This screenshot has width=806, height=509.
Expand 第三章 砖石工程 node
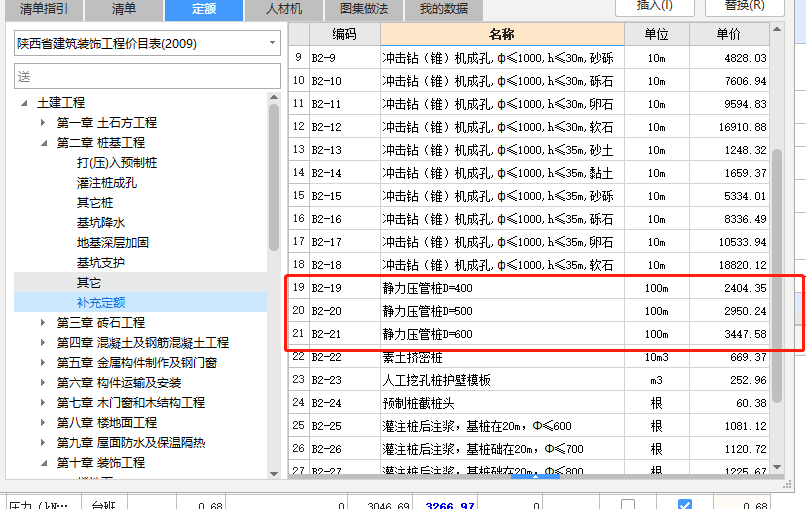[x=43, y=323]
